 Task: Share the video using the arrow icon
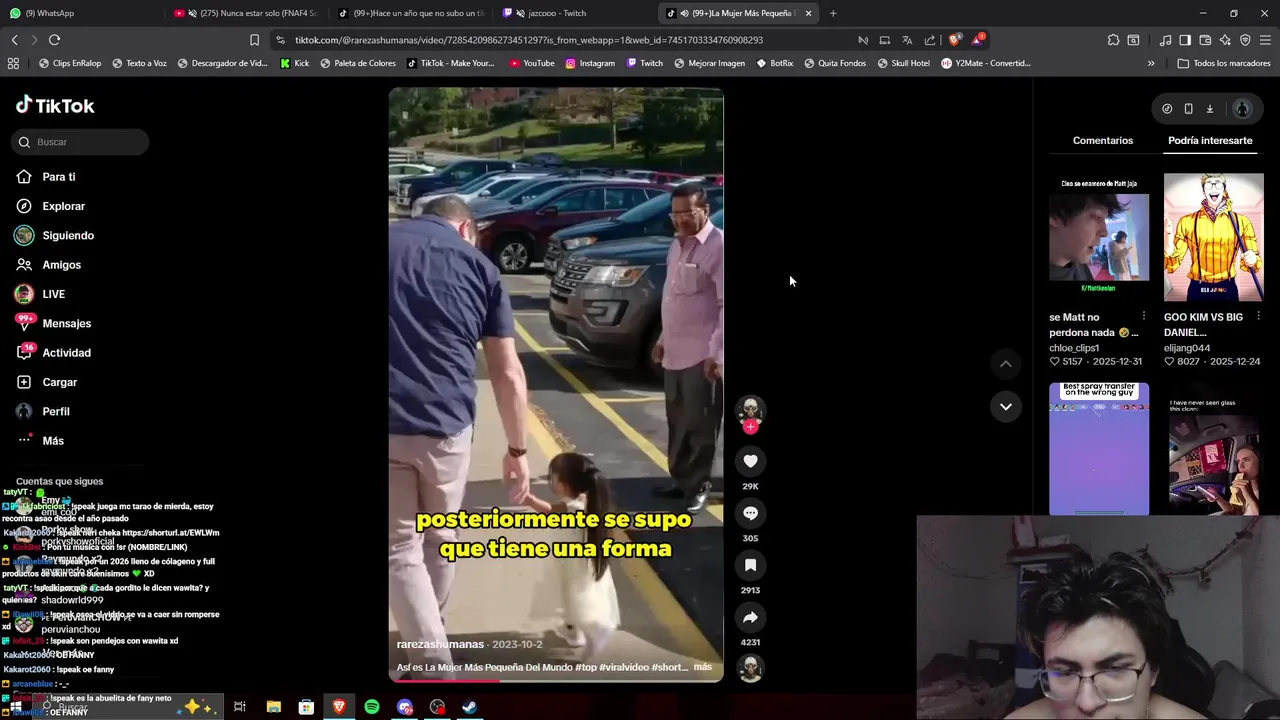pyautogui.click(x=750, y=617)
